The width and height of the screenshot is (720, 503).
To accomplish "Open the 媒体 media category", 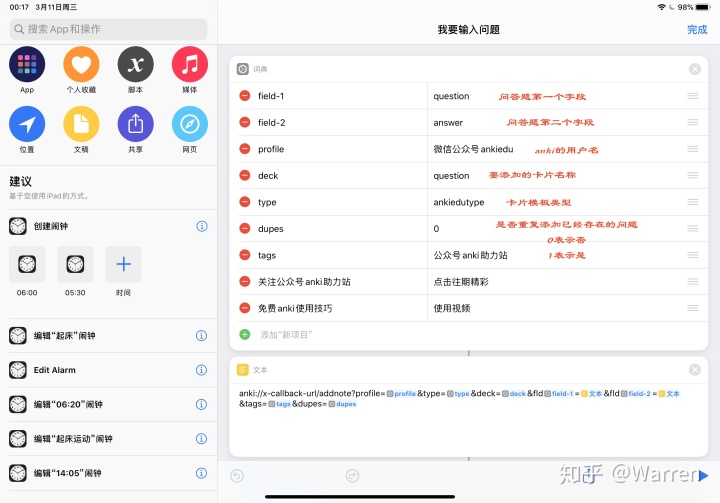I will pos(190,64).
